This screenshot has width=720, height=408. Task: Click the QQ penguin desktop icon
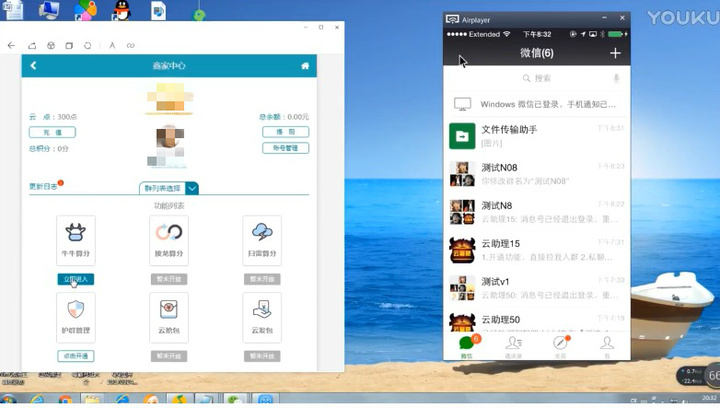click(x=122, y=10)
